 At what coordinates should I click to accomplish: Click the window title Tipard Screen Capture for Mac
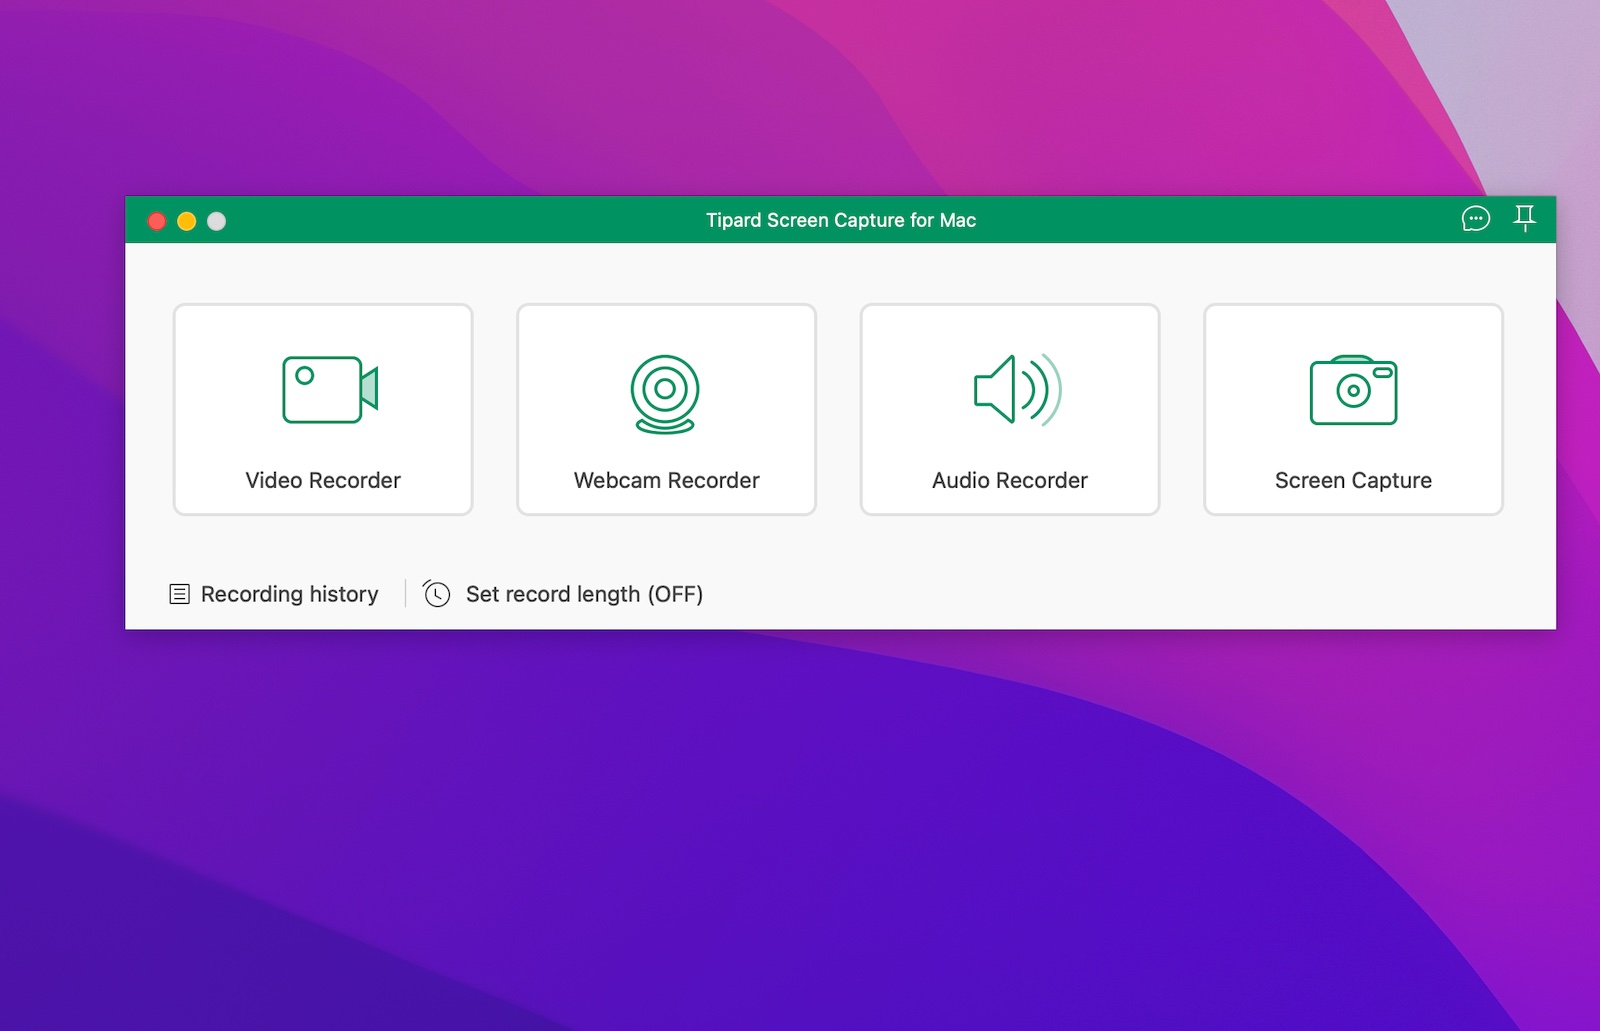841,220
